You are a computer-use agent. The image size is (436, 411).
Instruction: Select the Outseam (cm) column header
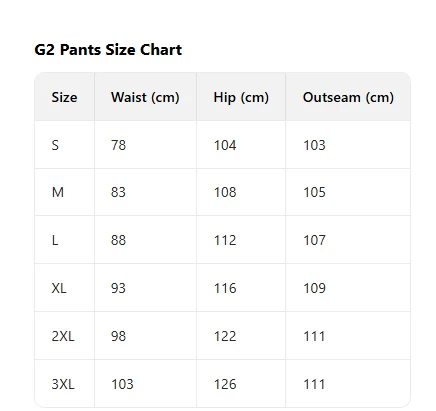[x=348, y=97]
